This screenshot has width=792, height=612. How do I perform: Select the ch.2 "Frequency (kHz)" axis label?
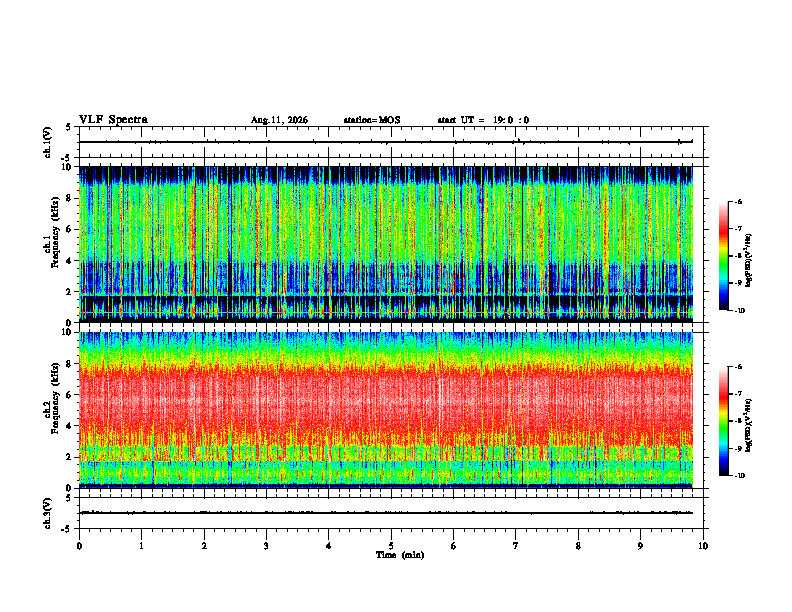55,405
